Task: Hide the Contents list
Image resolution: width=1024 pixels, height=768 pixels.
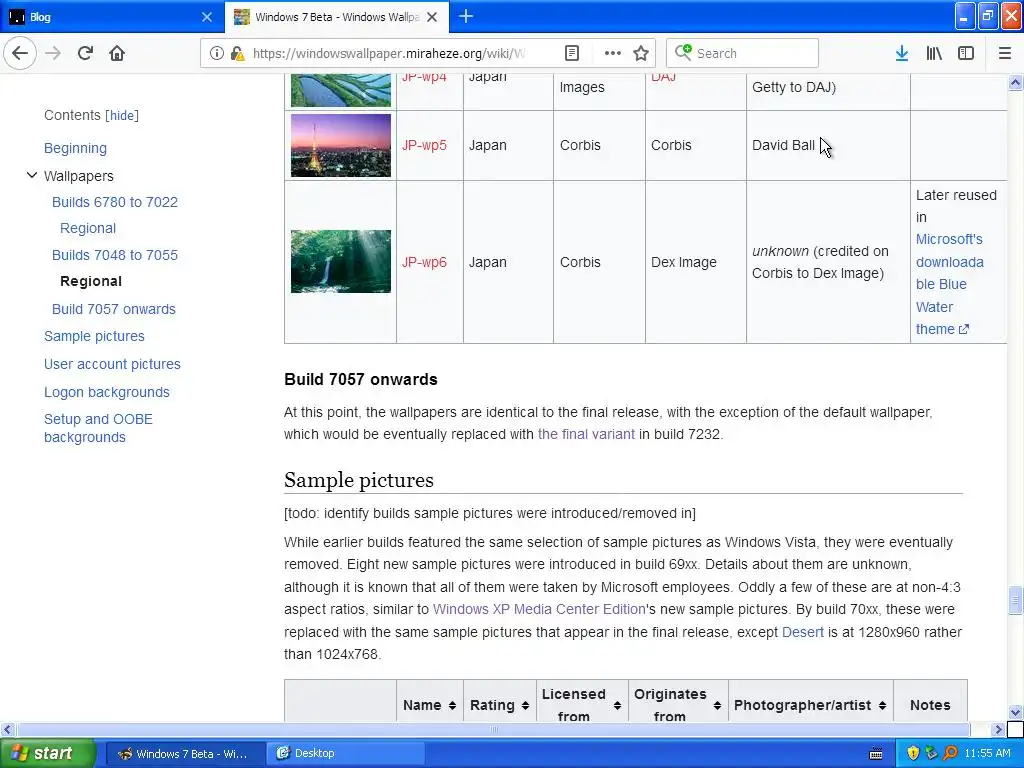Action: pyautogui.click(x=122, y=116)
